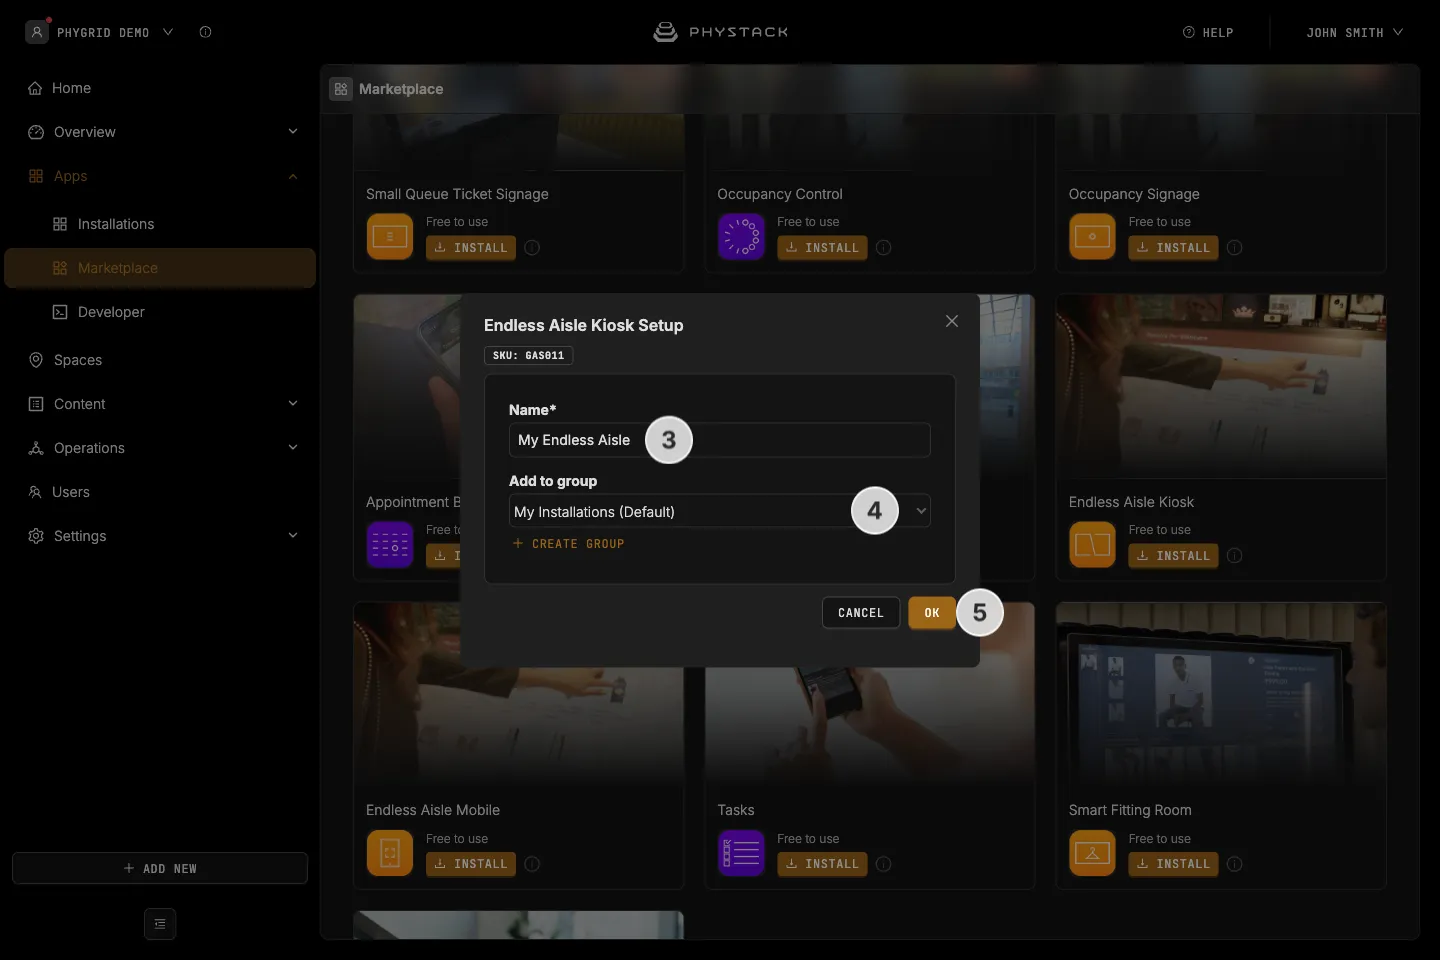1440x960 pixels.
Task: Click the Create Group link
Action: tap(568, 544)
